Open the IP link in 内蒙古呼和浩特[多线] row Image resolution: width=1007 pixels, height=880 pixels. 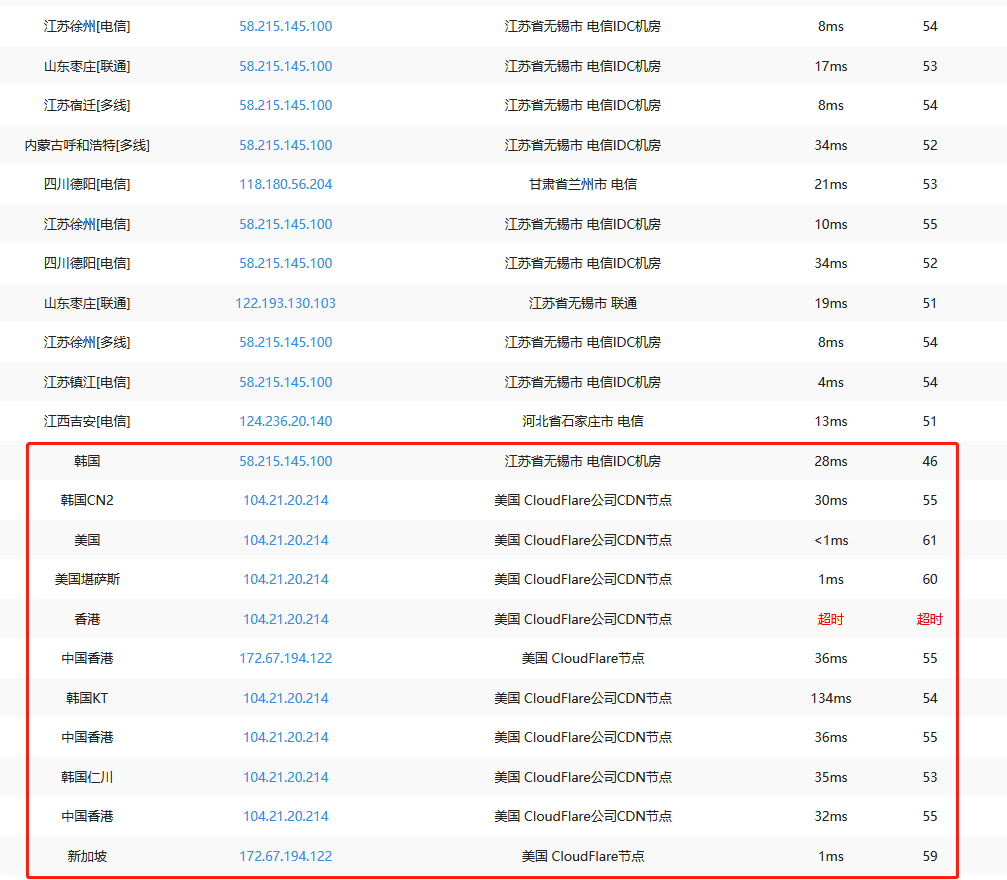pyautogui.click(x=285, y=145)
